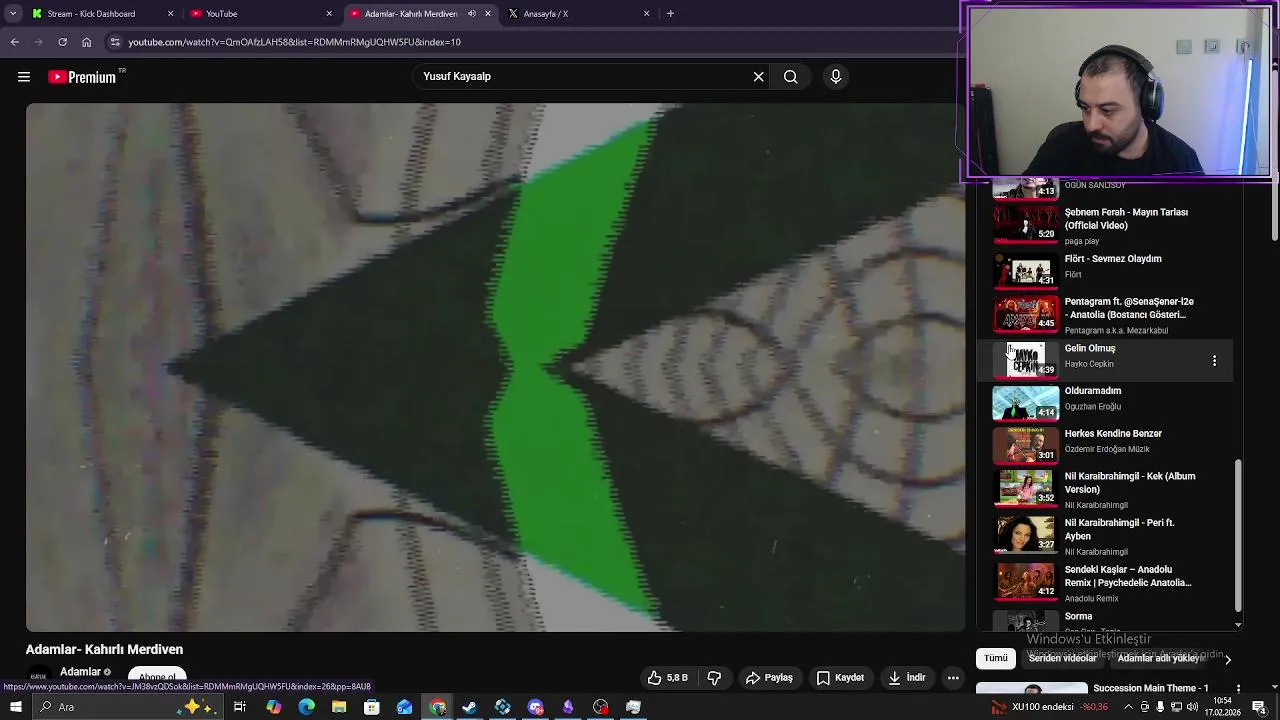Open Gelin Olmuş thumbnail
Image resolution: width=1280 pixels, height=720 pixels.
point(1025,359)
